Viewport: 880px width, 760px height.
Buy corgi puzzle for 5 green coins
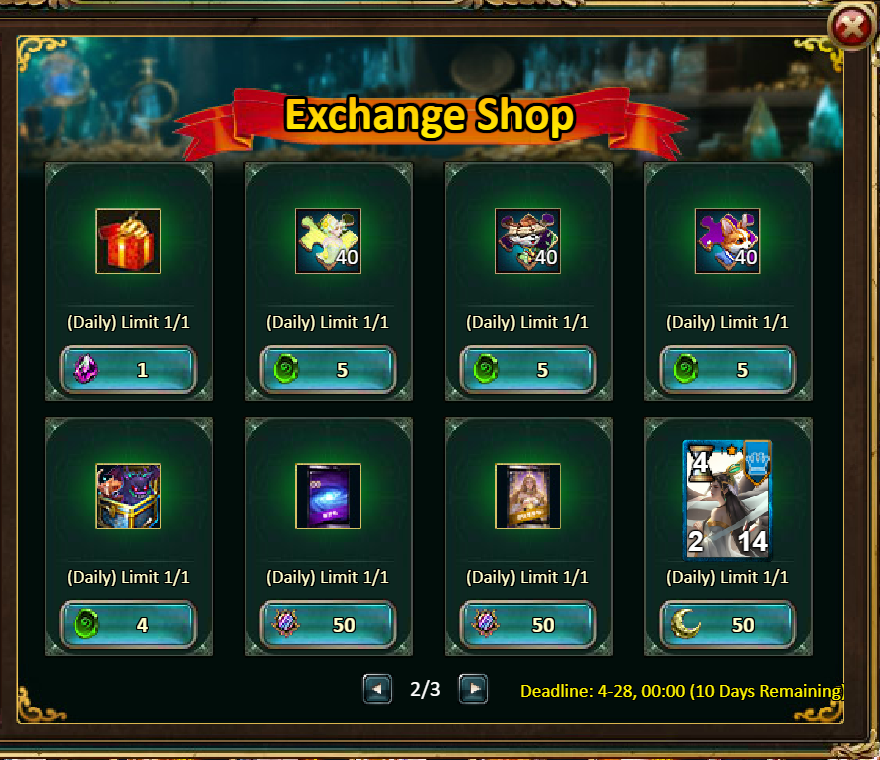(727, 369)
